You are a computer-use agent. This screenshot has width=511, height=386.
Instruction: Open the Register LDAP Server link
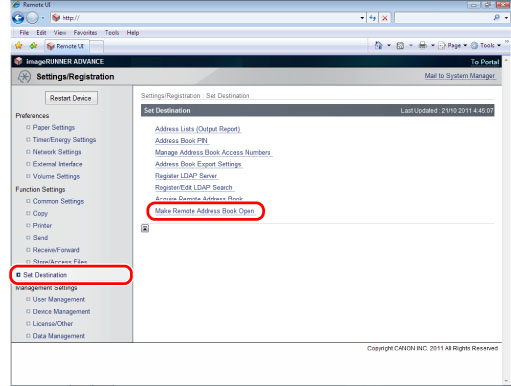coord(186,176)
